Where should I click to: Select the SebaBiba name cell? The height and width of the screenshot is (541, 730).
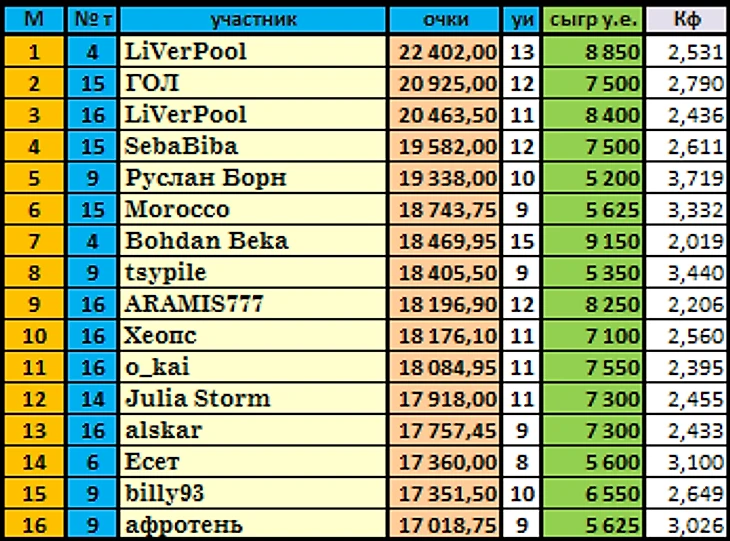[253, 147]
